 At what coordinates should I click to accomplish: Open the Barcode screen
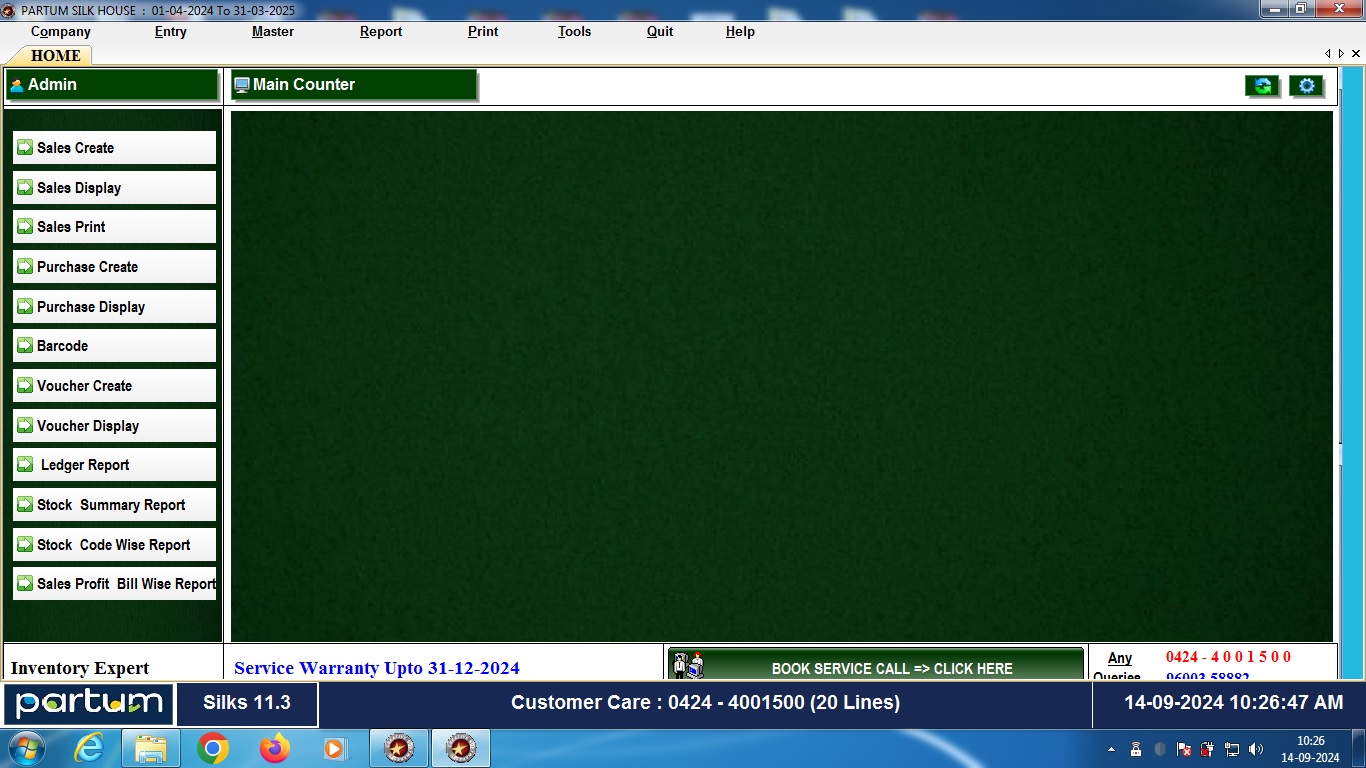click(114, 346)
